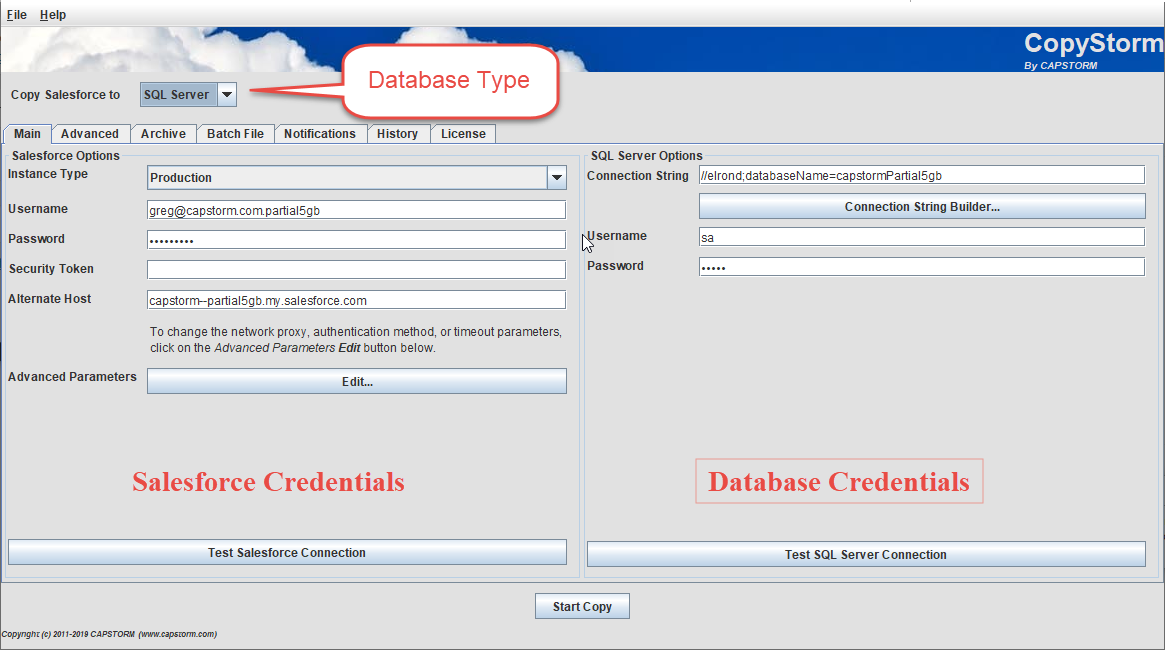The image size is (1165, 650).
Task: Focus the Connection String field
Action: (x=922, y=175)
